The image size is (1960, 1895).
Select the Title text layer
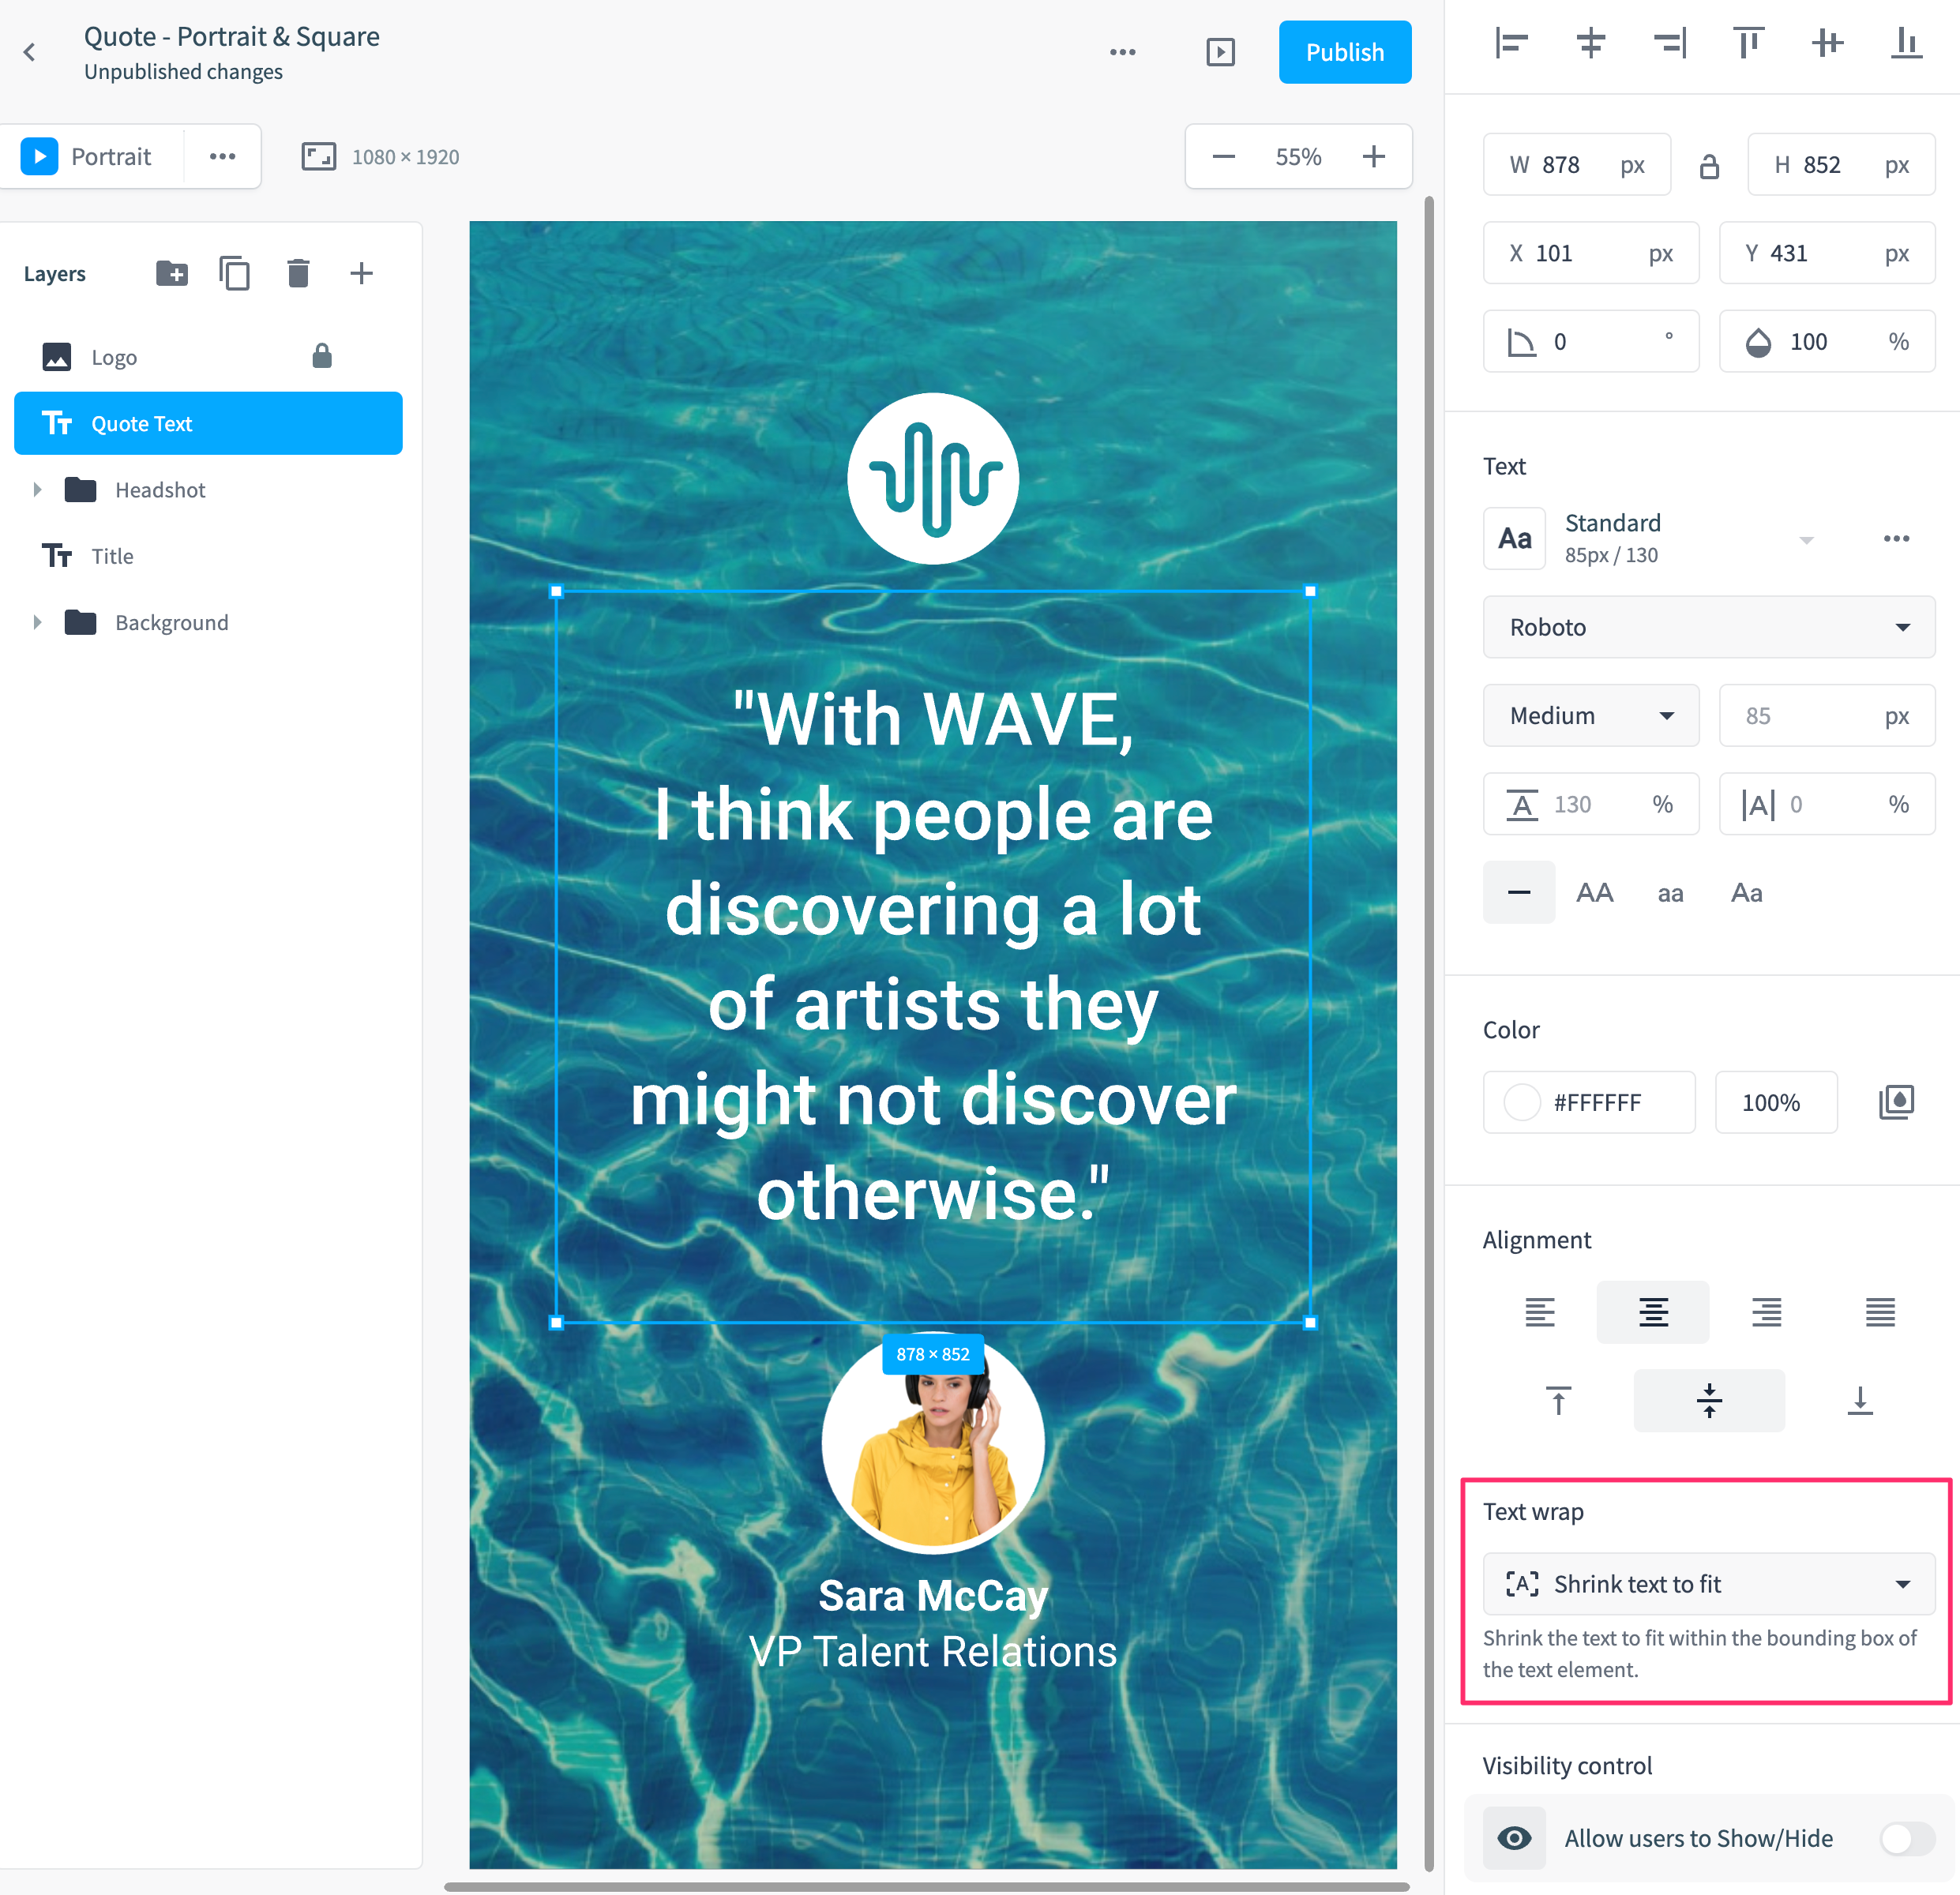208,556
